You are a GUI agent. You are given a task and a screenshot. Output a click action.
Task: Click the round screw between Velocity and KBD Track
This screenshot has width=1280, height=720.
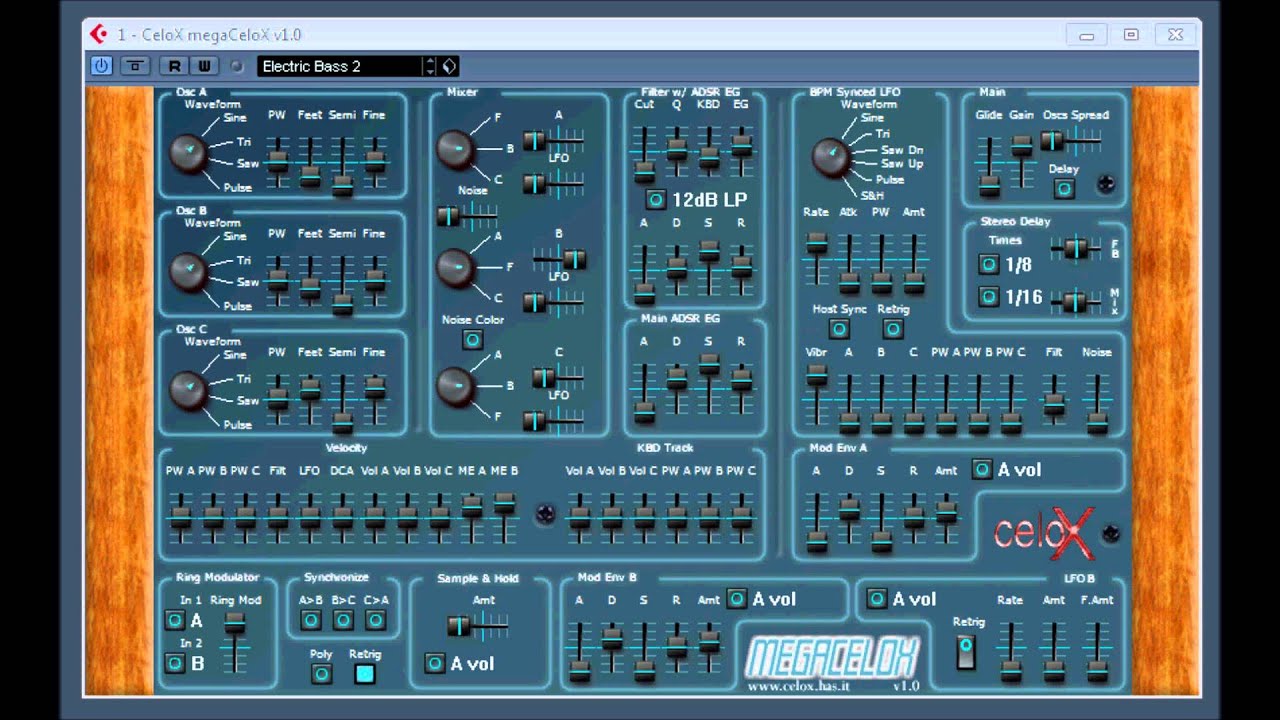pyautogui.click(x=544, y=514)
